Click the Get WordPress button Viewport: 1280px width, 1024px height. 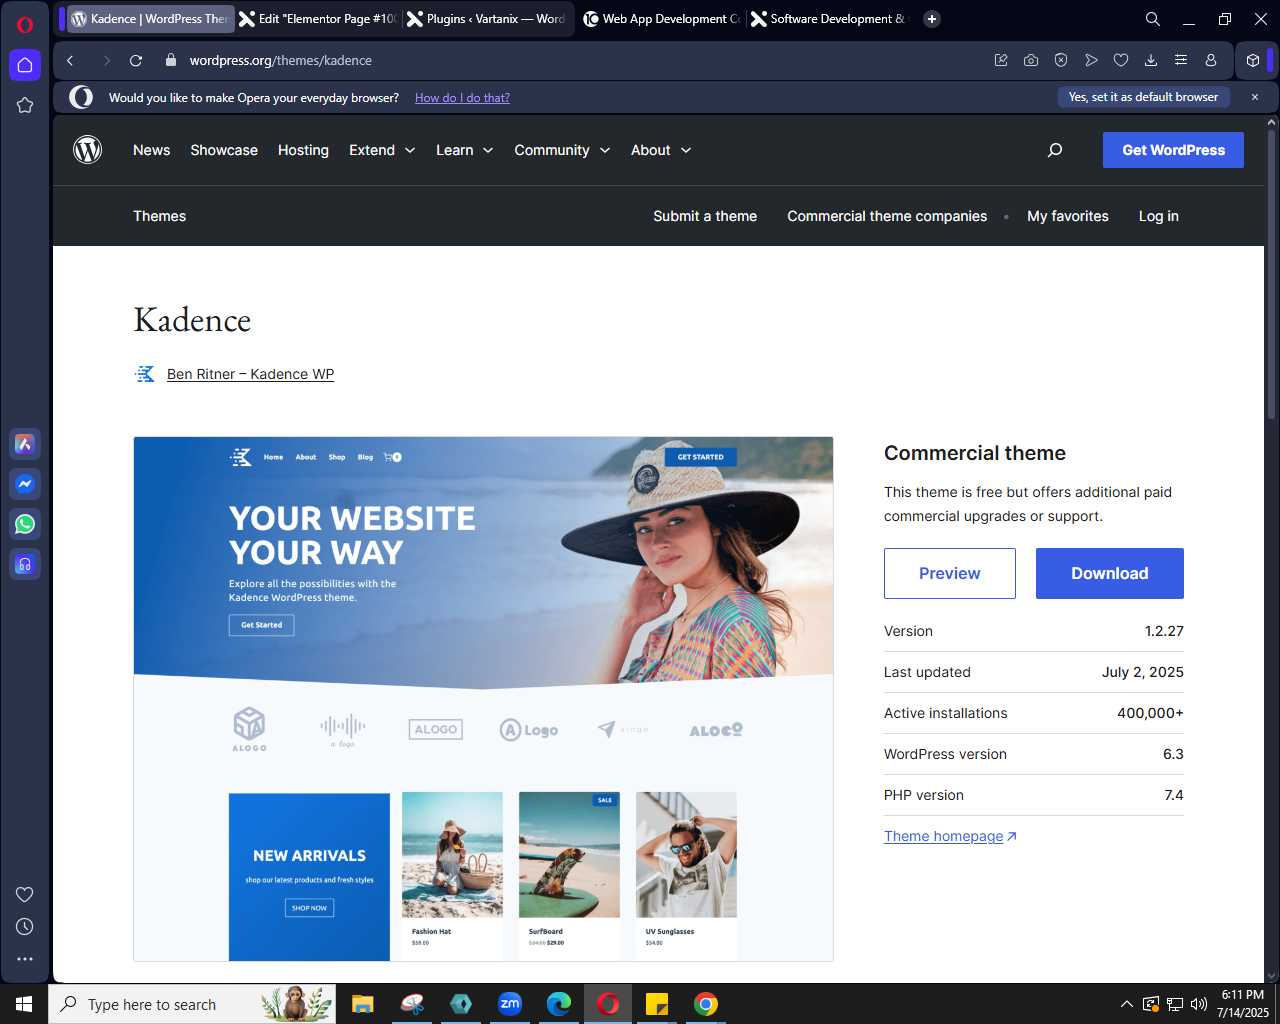click(x=1173, y=150)
